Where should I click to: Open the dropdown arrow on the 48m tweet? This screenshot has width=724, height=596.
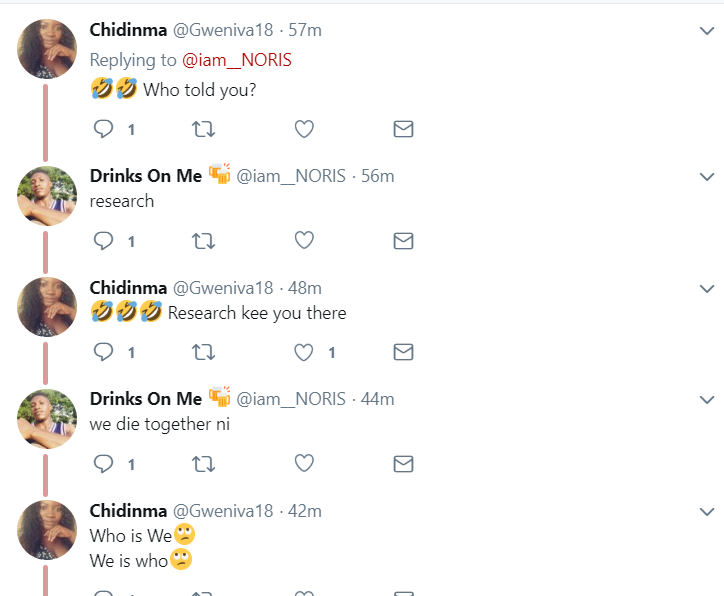coord(706,289)
